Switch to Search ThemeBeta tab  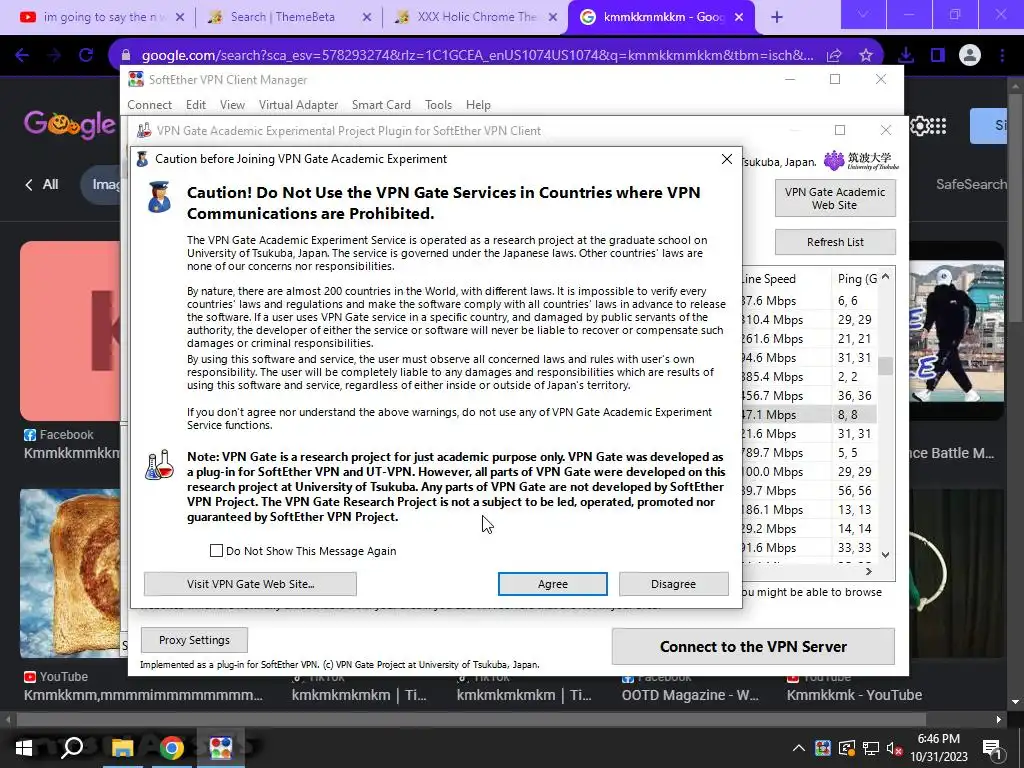click(289, 17)
